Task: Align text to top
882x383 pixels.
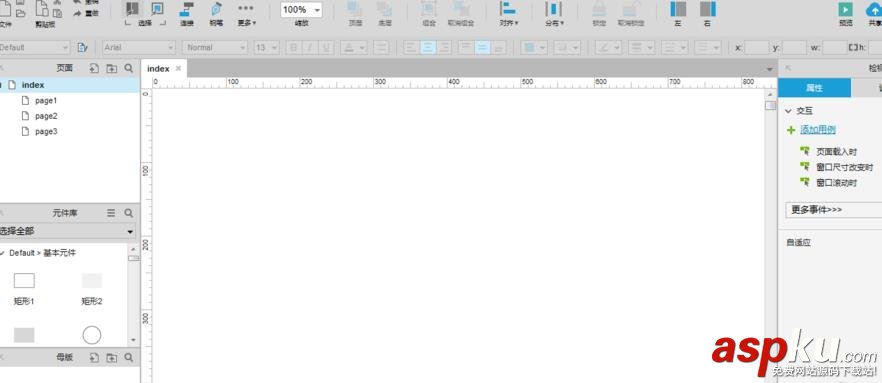Action: pos(466,48)
